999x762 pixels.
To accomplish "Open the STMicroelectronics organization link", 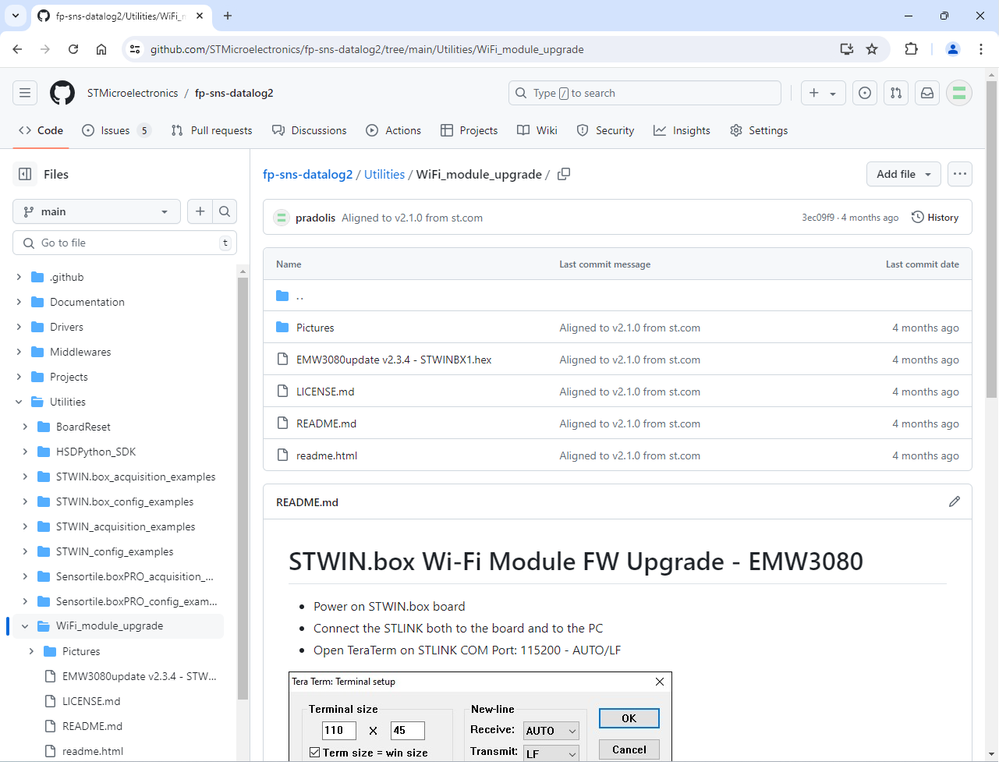I will pyautogui.click(x=133, y=93).
